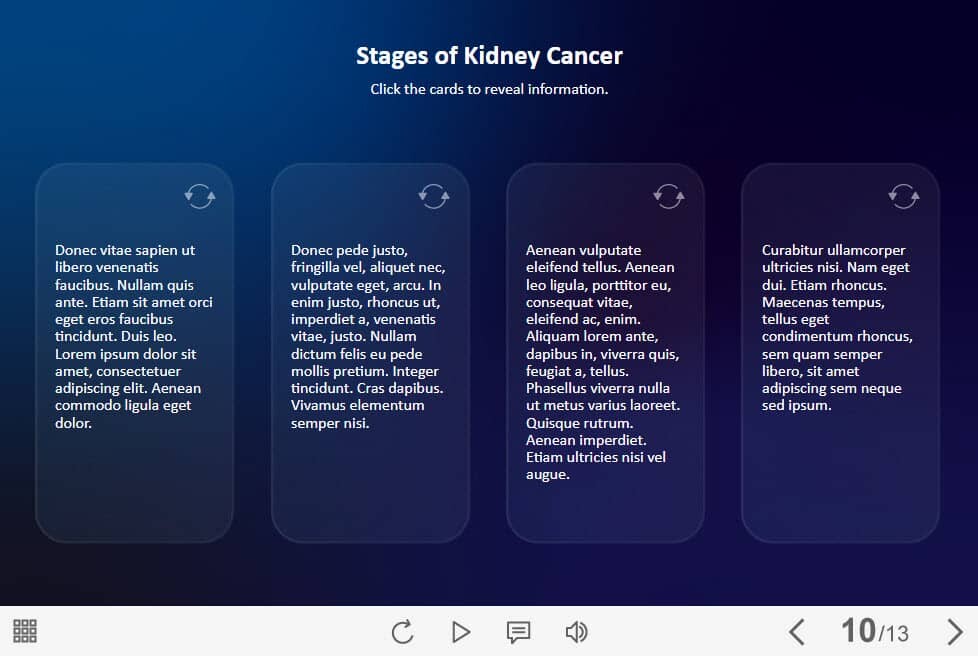This screenshot has height=656, width=978.
Task: Click the flip icon on the first card
Action: (x=200, y=196)
